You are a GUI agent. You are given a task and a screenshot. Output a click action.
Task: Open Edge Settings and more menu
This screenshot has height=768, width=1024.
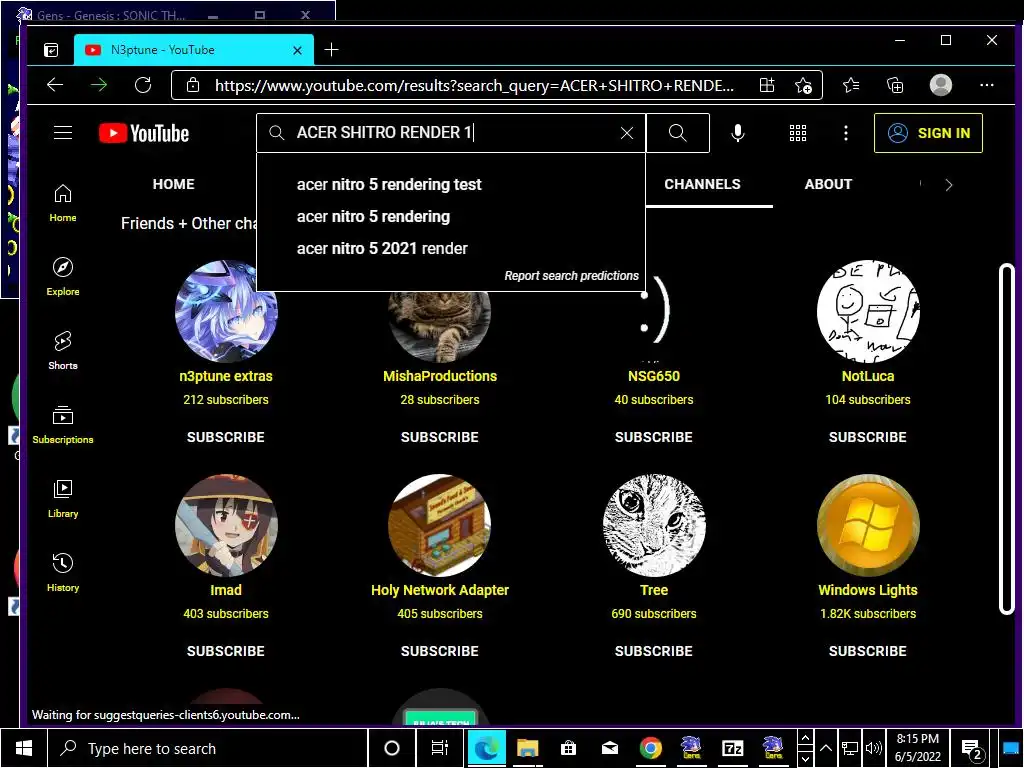point(987,85)
